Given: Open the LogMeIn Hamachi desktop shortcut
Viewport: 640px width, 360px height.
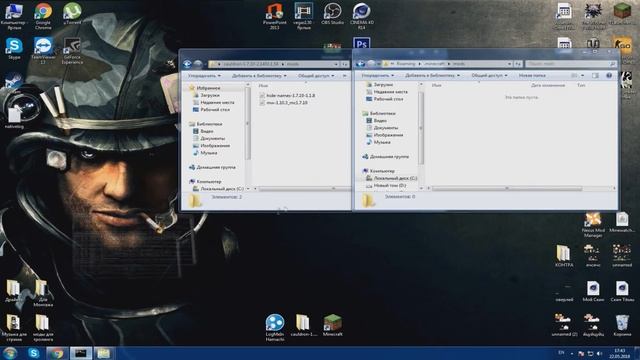Looking at the screenshot, I should pyautogui.click(x=274, y=327).
